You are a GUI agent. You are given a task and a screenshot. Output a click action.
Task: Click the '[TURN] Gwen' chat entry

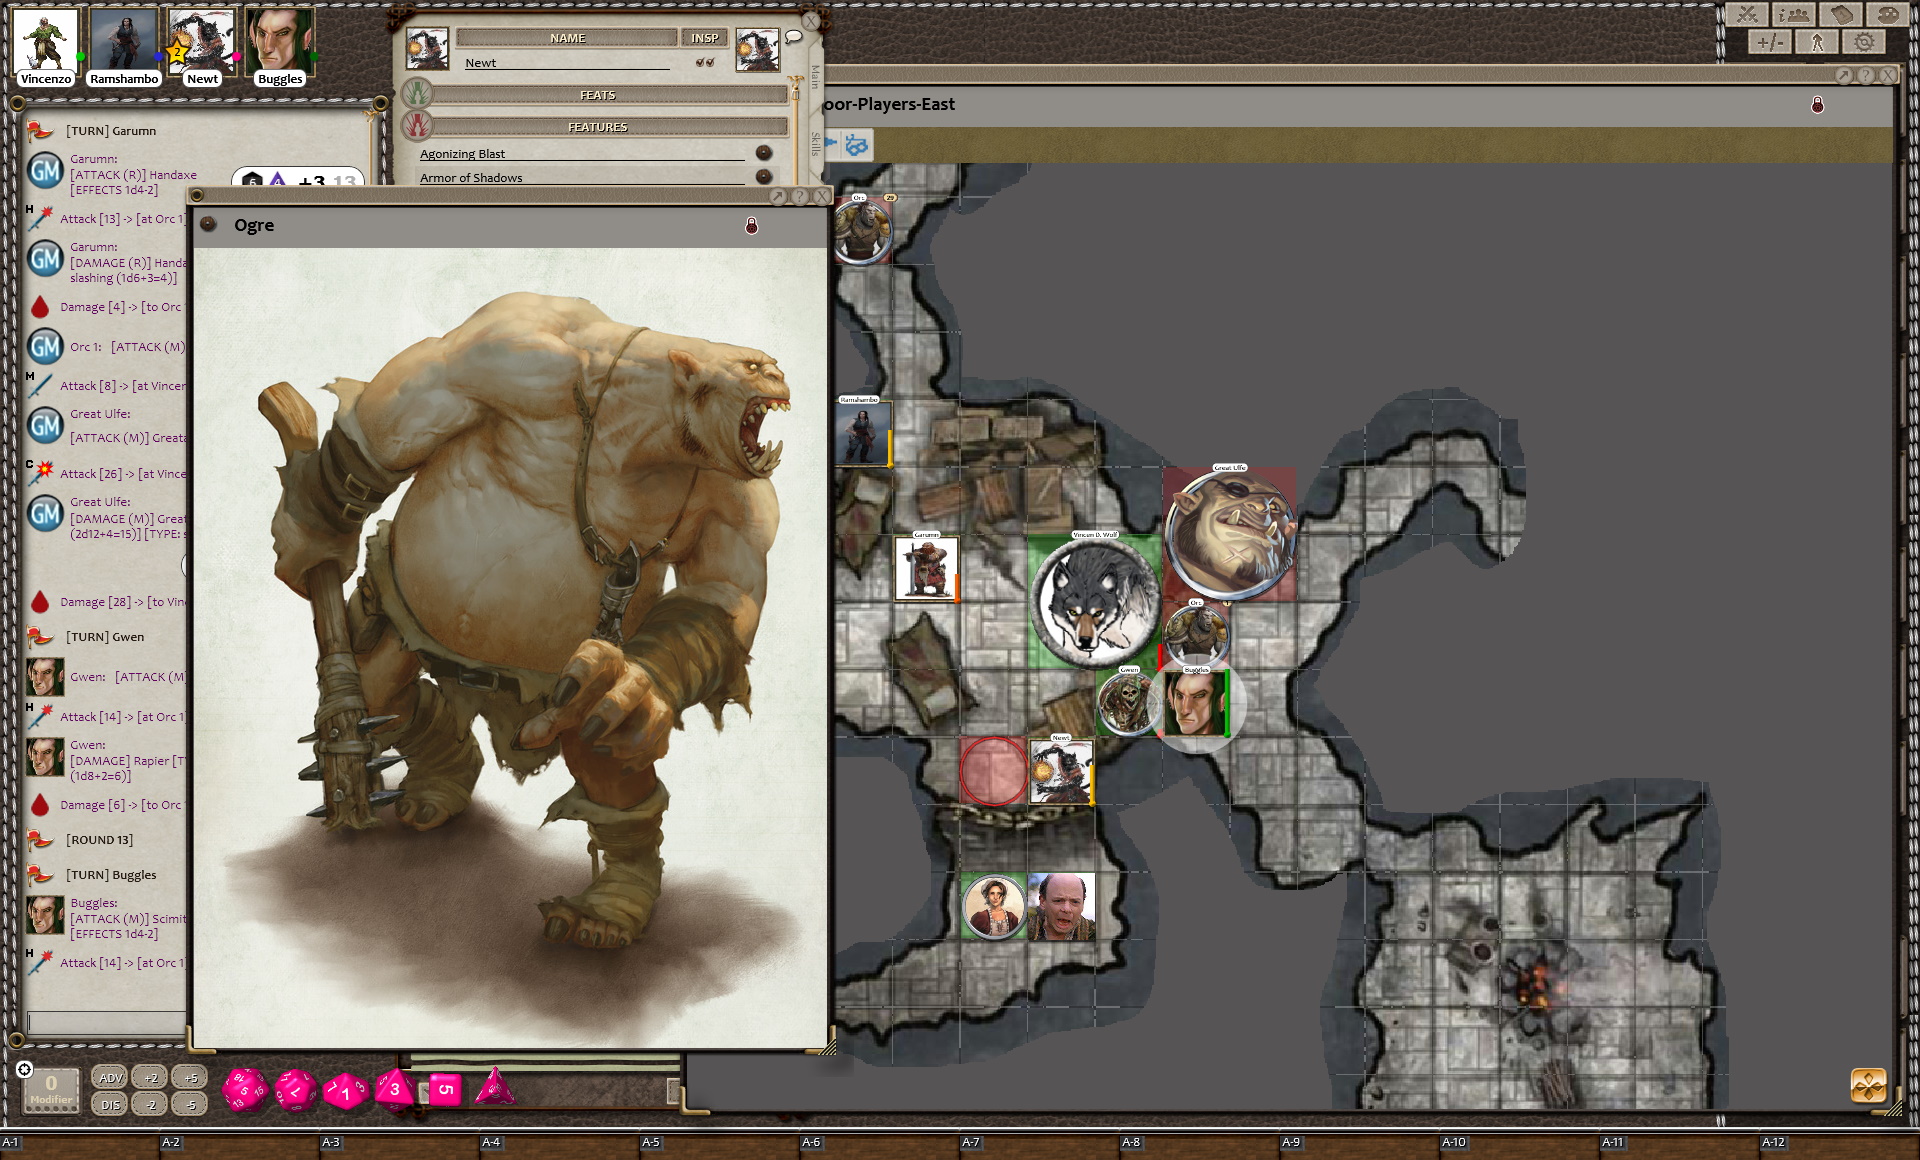point(105,637)
